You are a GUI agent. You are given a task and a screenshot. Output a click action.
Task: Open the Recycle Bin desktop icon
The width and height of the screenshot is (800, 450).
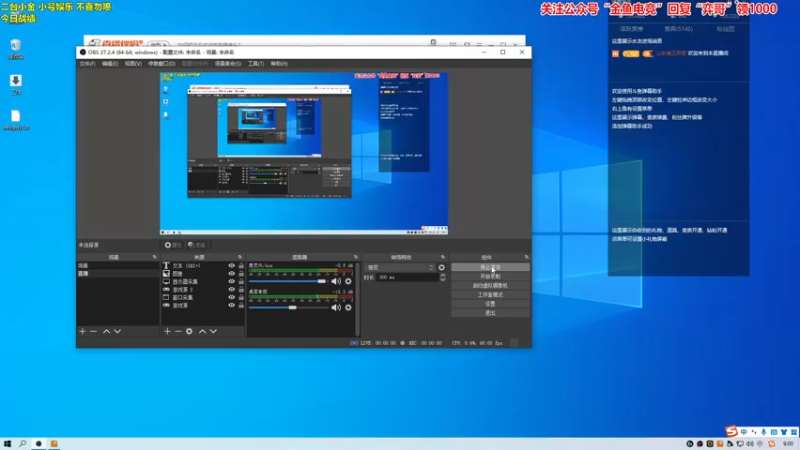click(15, 49)
